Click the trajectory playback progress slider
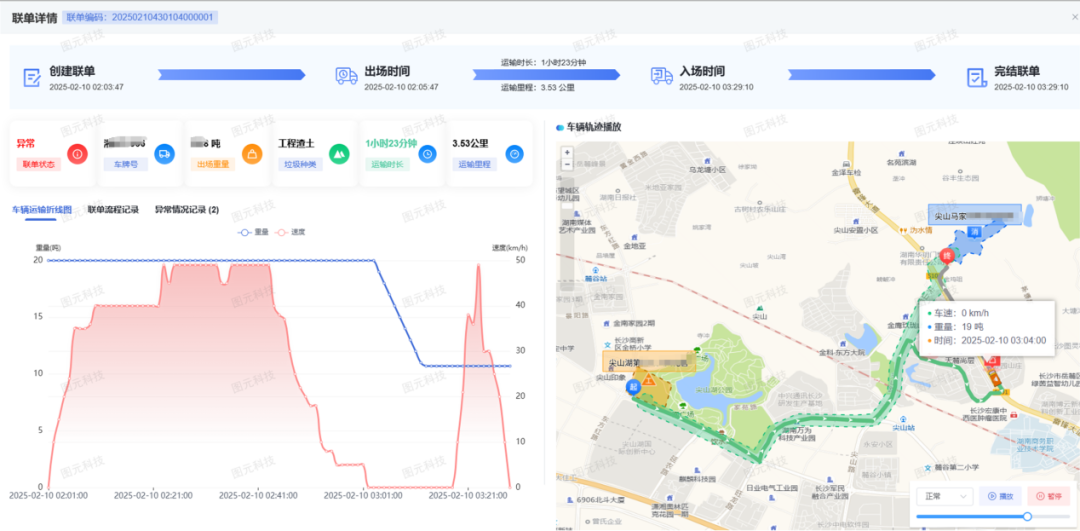1080x531 pixels. (x=1027, y=516)
